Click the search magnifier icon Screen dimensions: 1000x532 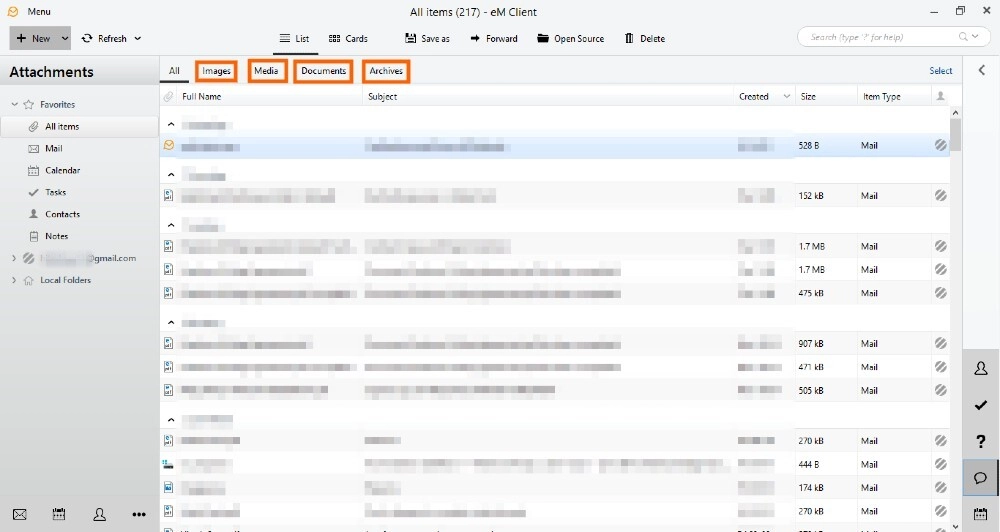point(963,37)
